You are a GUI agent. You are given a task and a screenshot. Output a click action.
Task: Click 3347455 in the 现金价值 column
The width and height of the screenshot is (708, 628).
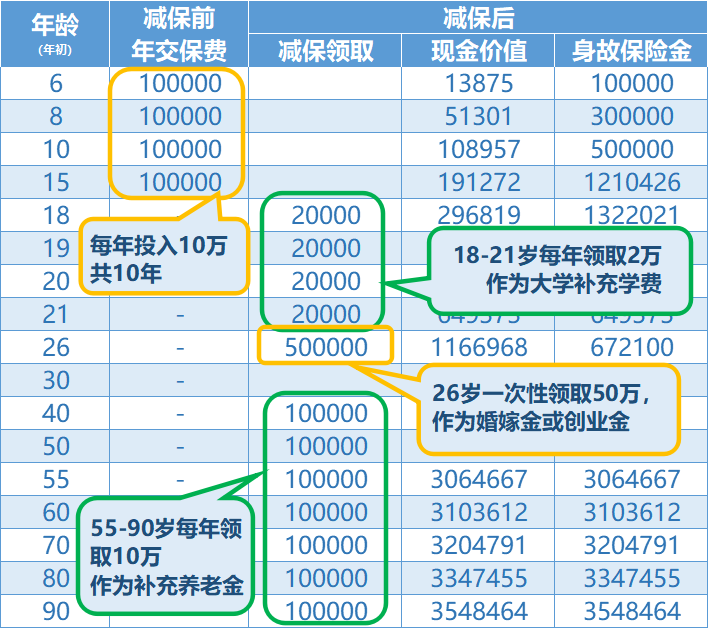[479, 578]
